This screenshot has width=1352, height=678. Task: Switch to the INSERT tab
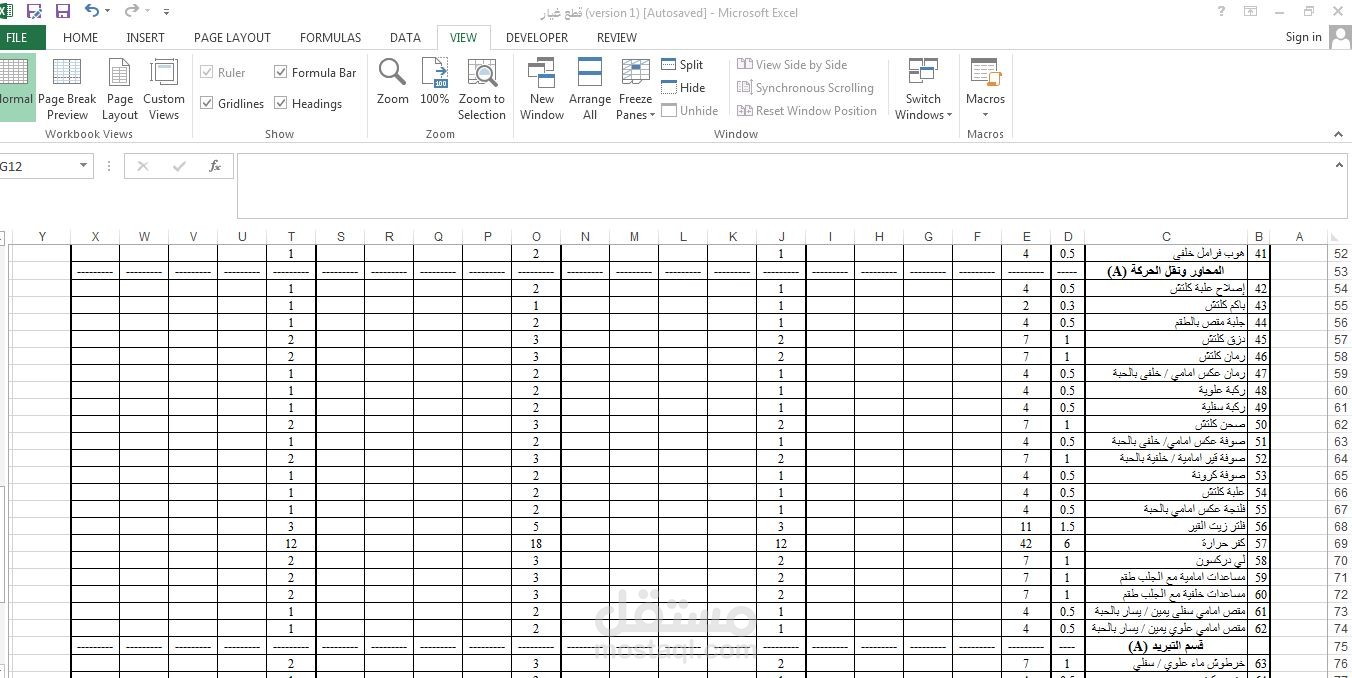coord(146,38)
